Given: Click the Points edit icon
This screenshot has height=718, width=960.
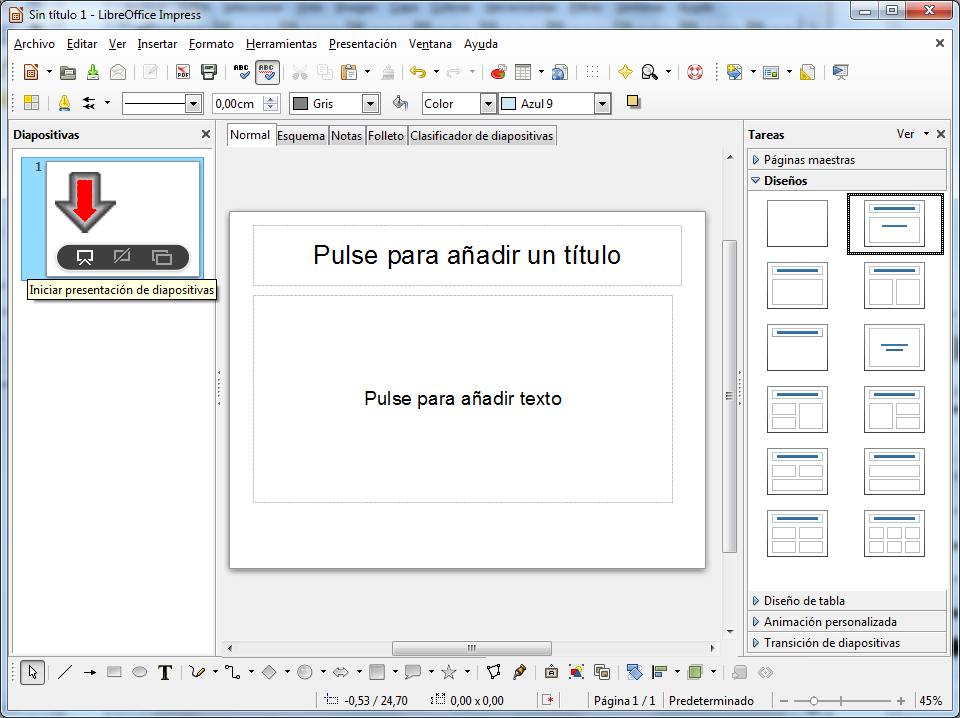Looking at the screenshot, I should (x=493, y=672).
